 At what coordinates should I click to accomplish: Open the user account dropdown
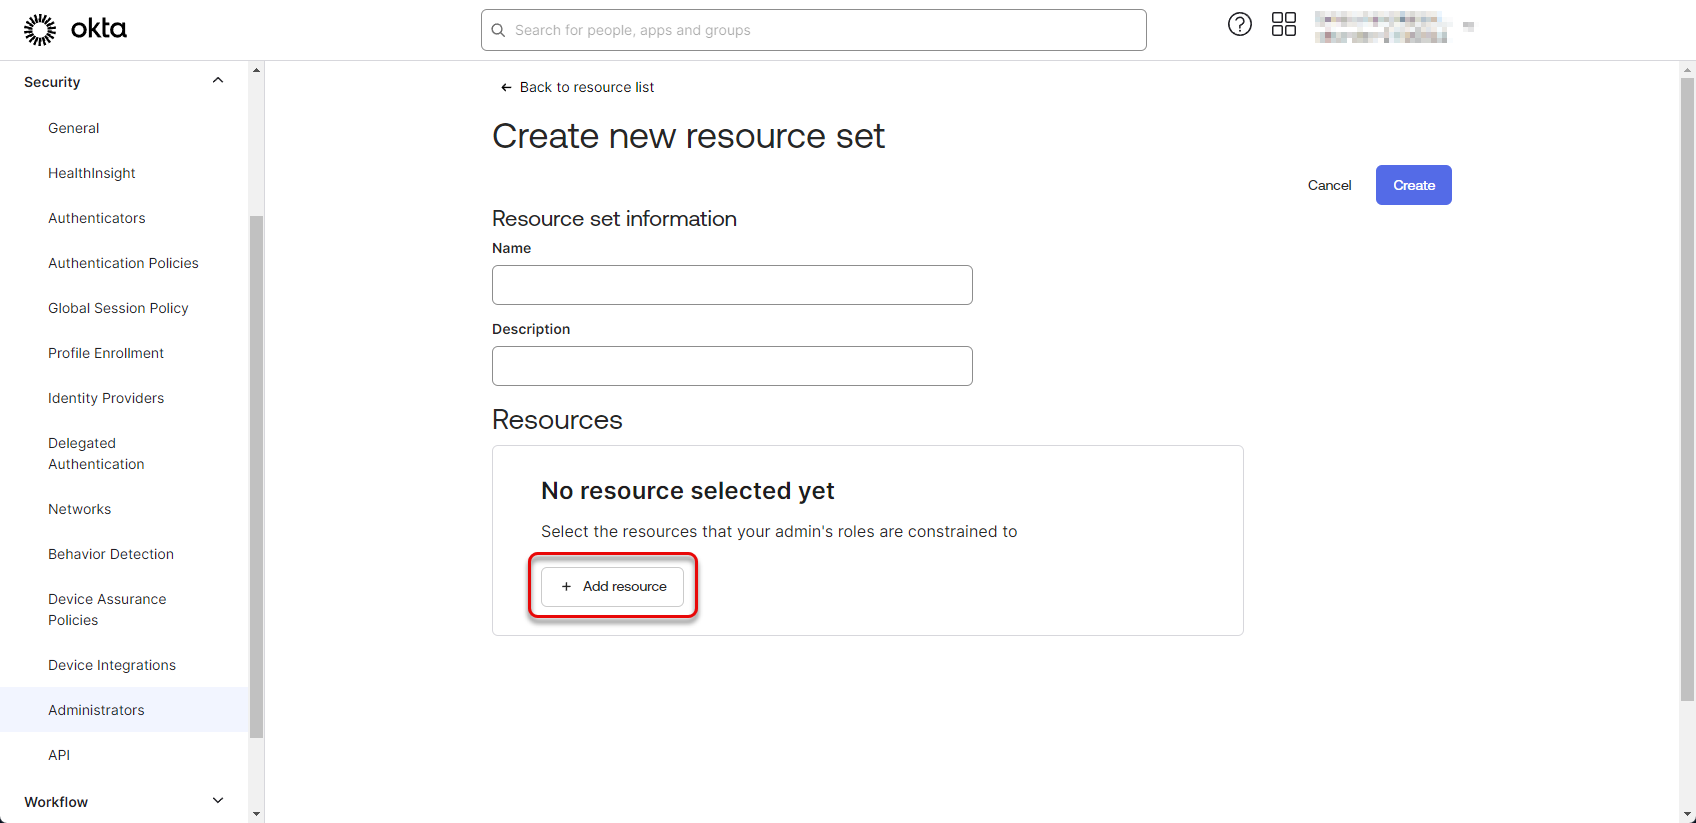coord(1467,27)
